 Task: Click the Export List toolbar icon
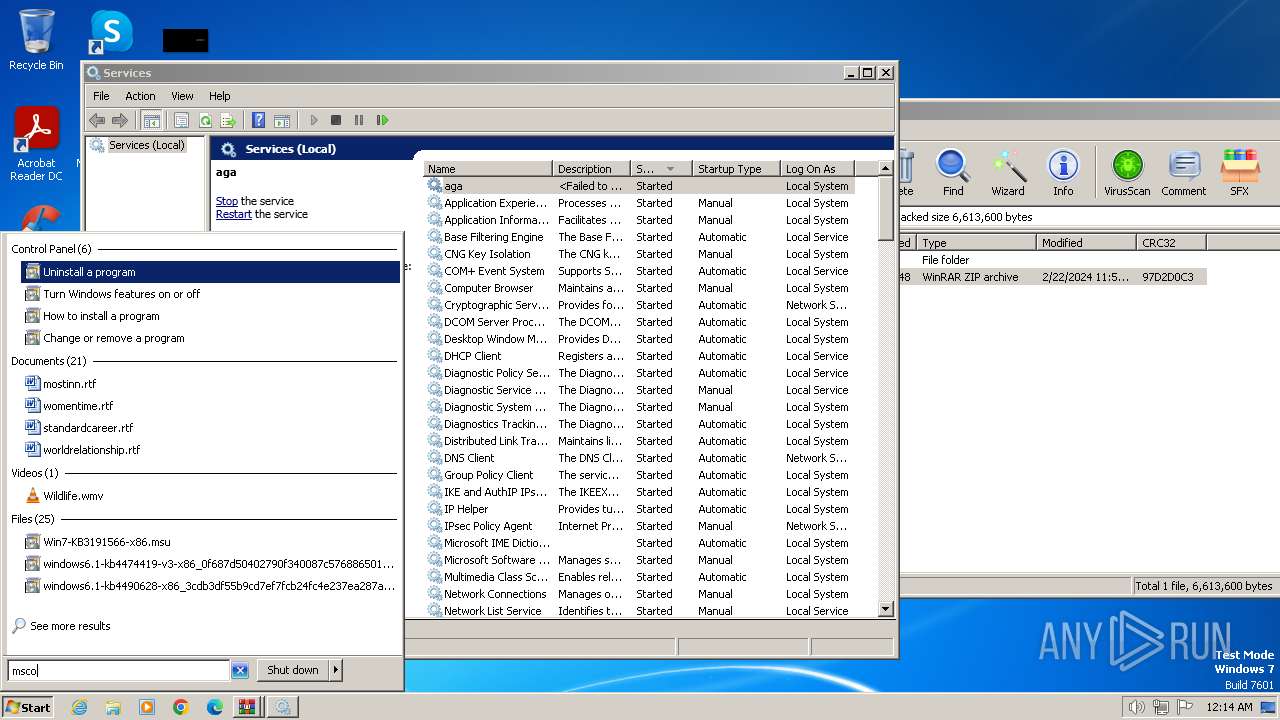click(228, 120)
